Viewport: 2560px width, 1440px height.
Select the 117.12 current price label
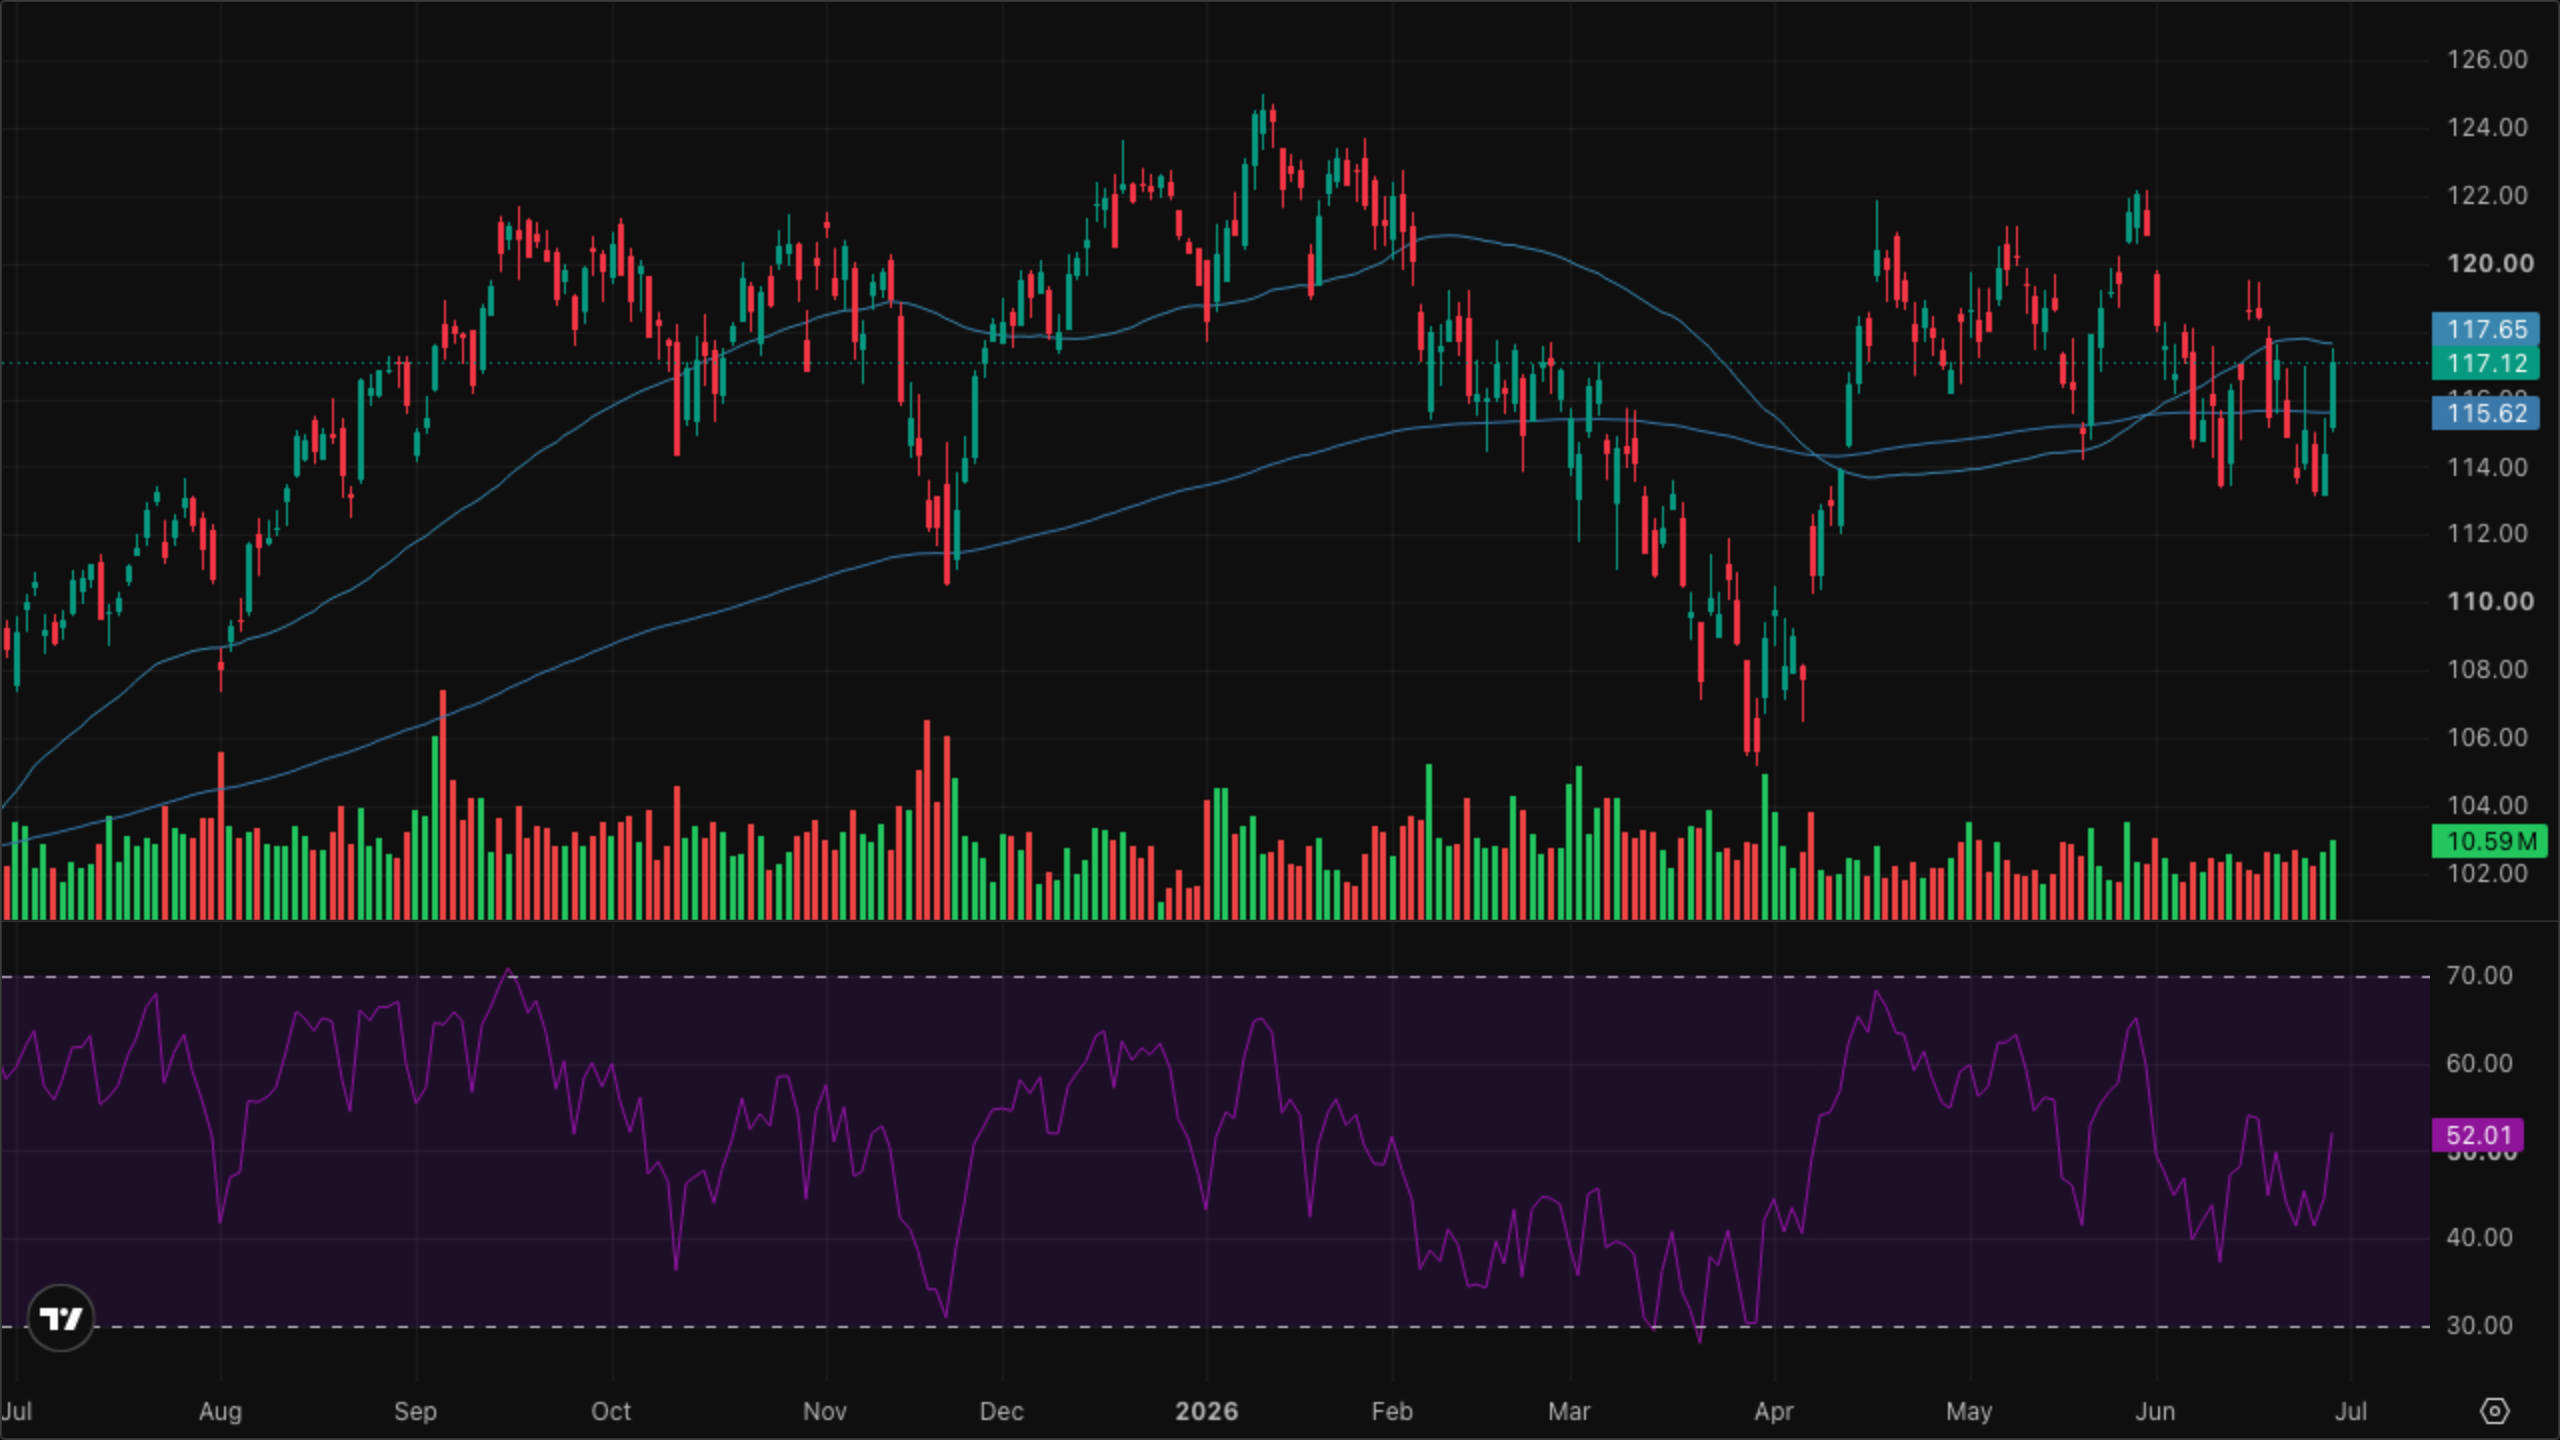click(x=2485, y=363)
